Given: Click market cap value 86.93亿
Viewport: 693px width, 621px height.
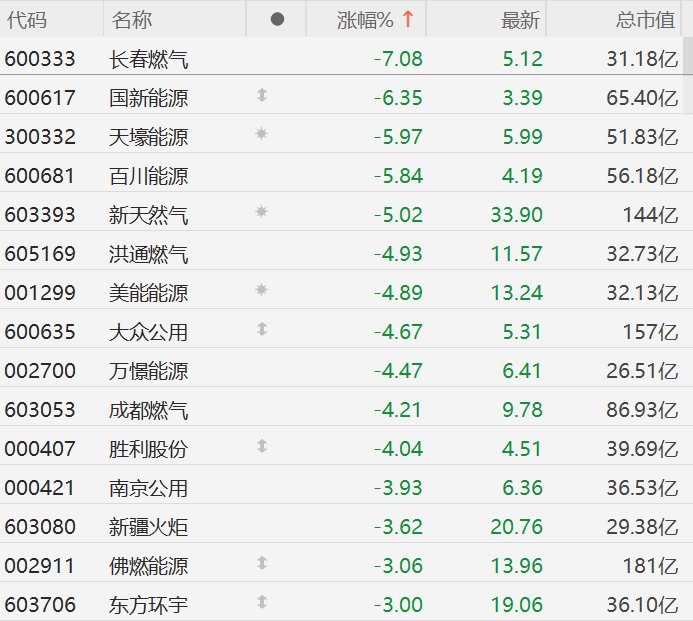Looking at the screenshot, I should (642, 410).
